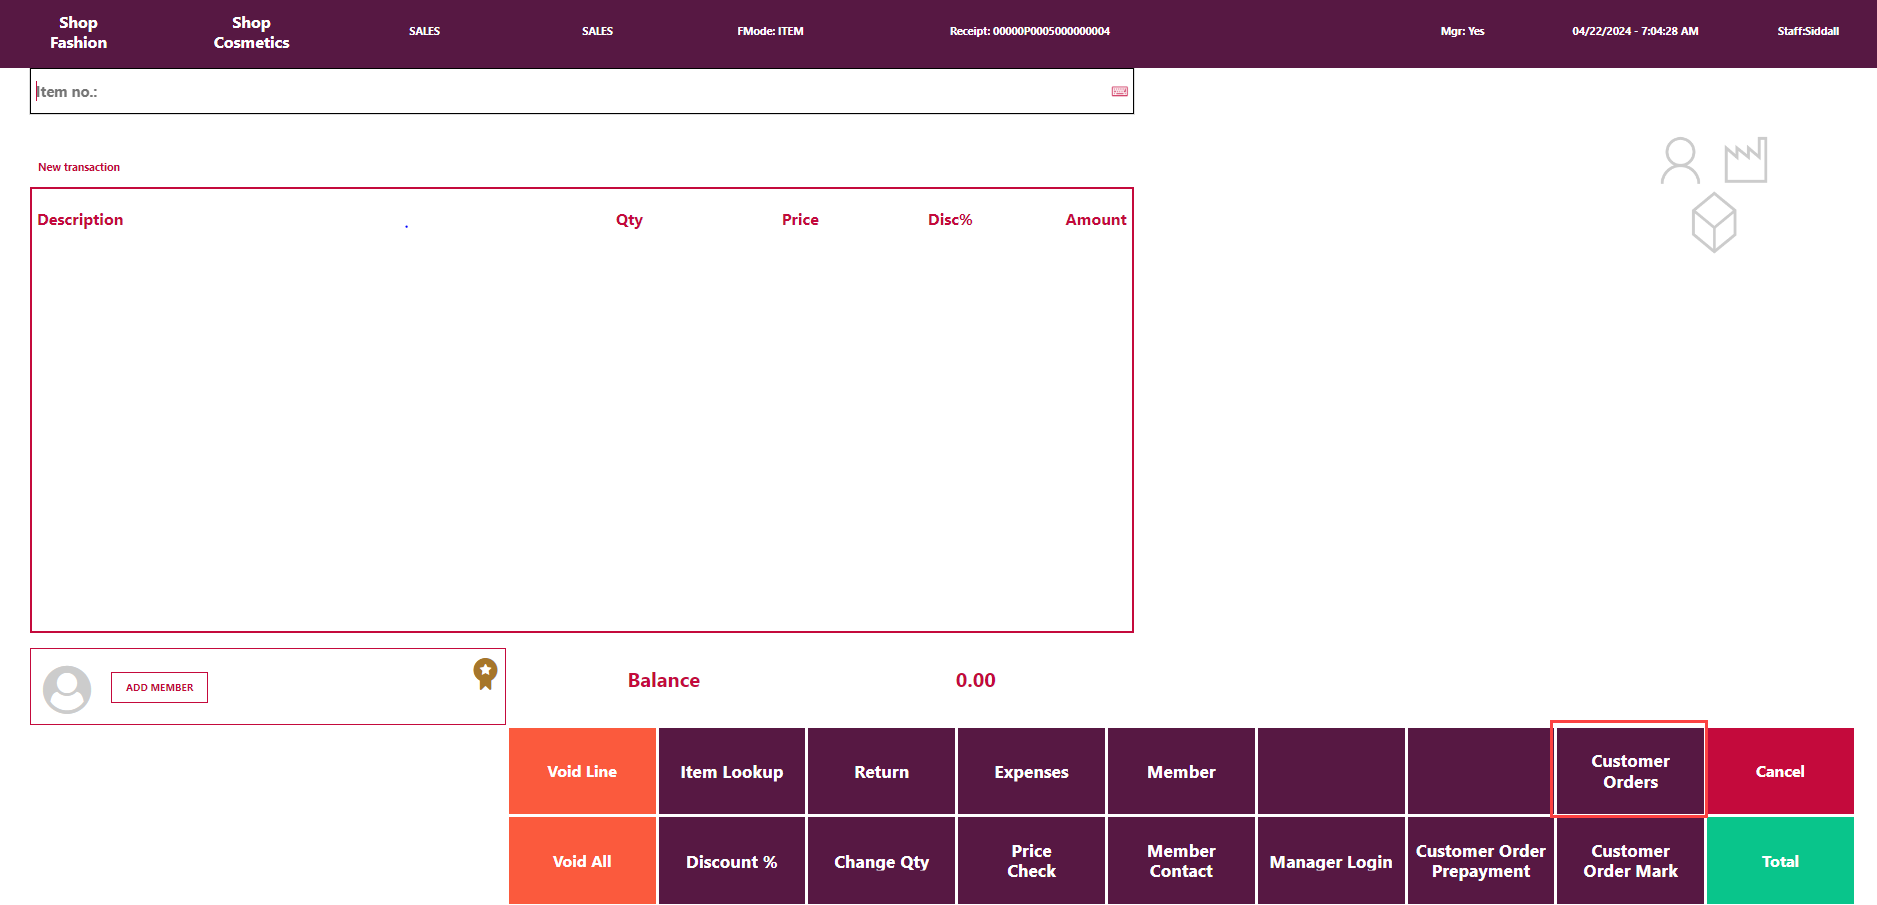Viewport: 1877px width, 905px height.
Task: Open the Price Check function
Action: 1031,861
